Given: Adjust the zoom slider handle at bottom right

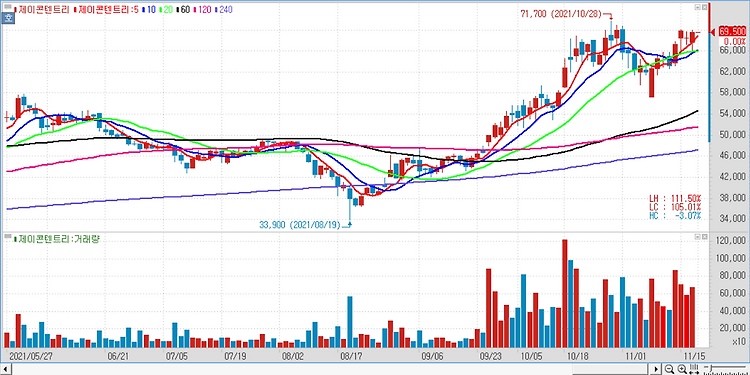Looking at the screenshot, I should 711,368.
